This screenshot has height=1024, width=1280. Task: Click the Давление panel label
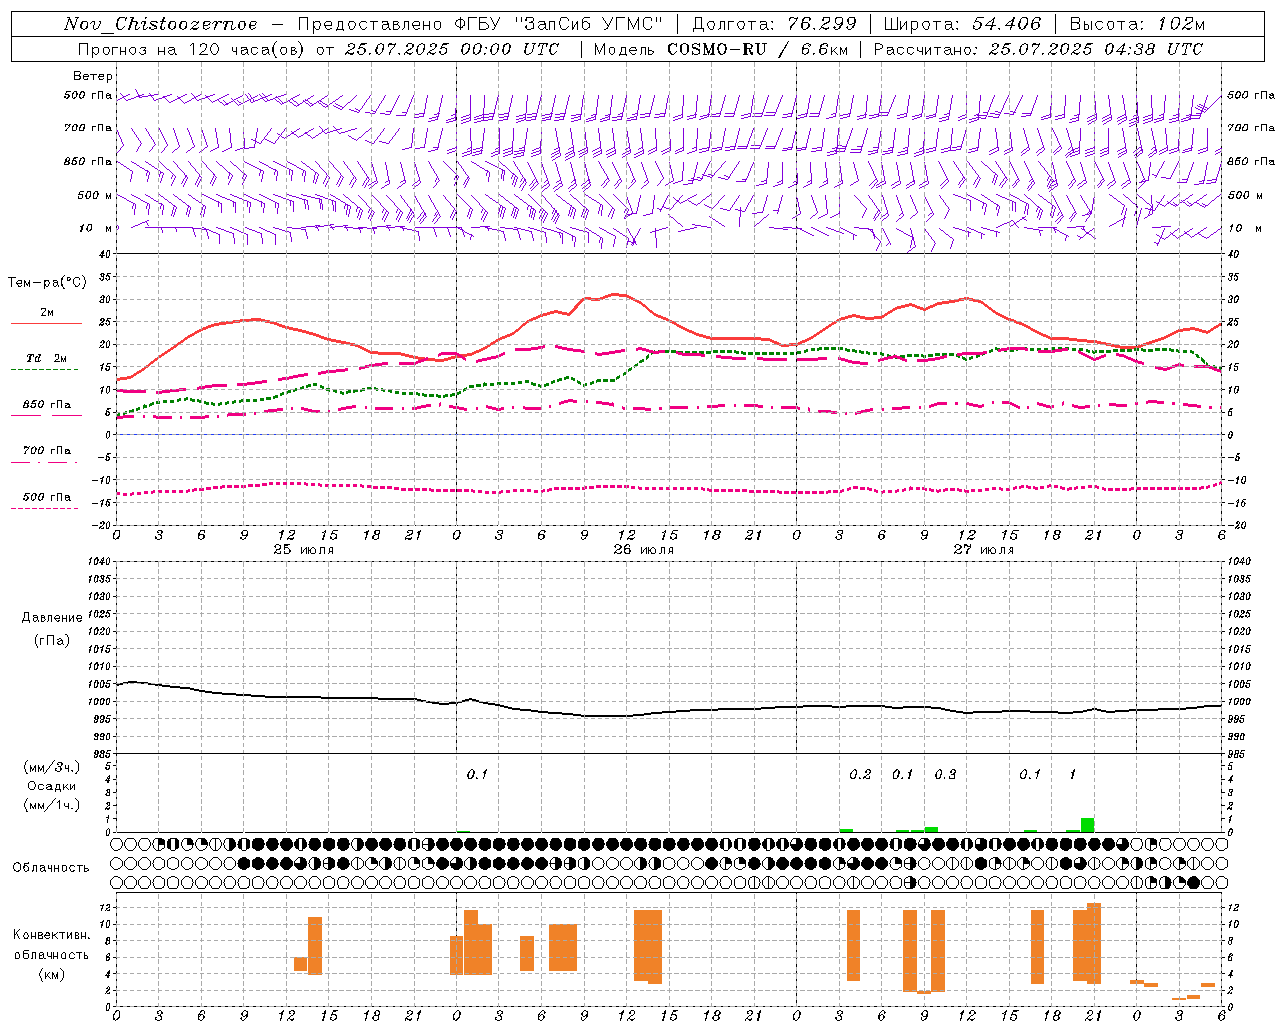(52, 618)
